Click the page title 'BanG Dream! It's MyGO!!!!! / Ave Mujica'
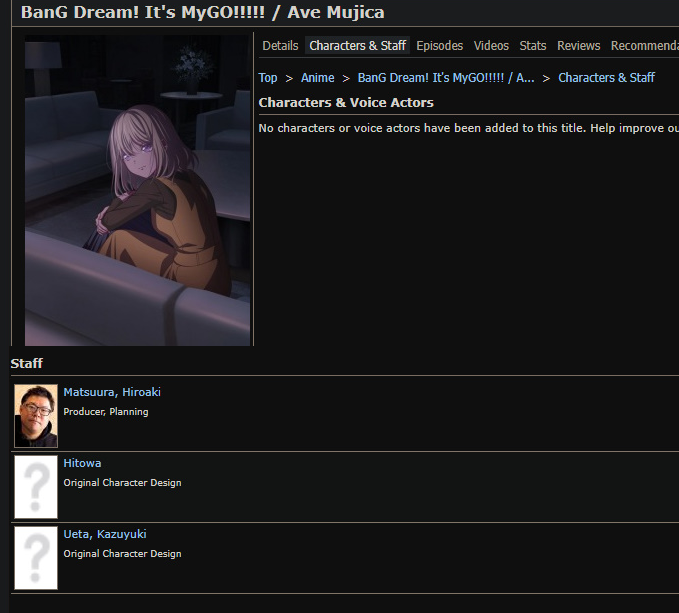The width and height of the screenshot is (679, 613). (203, 12)
